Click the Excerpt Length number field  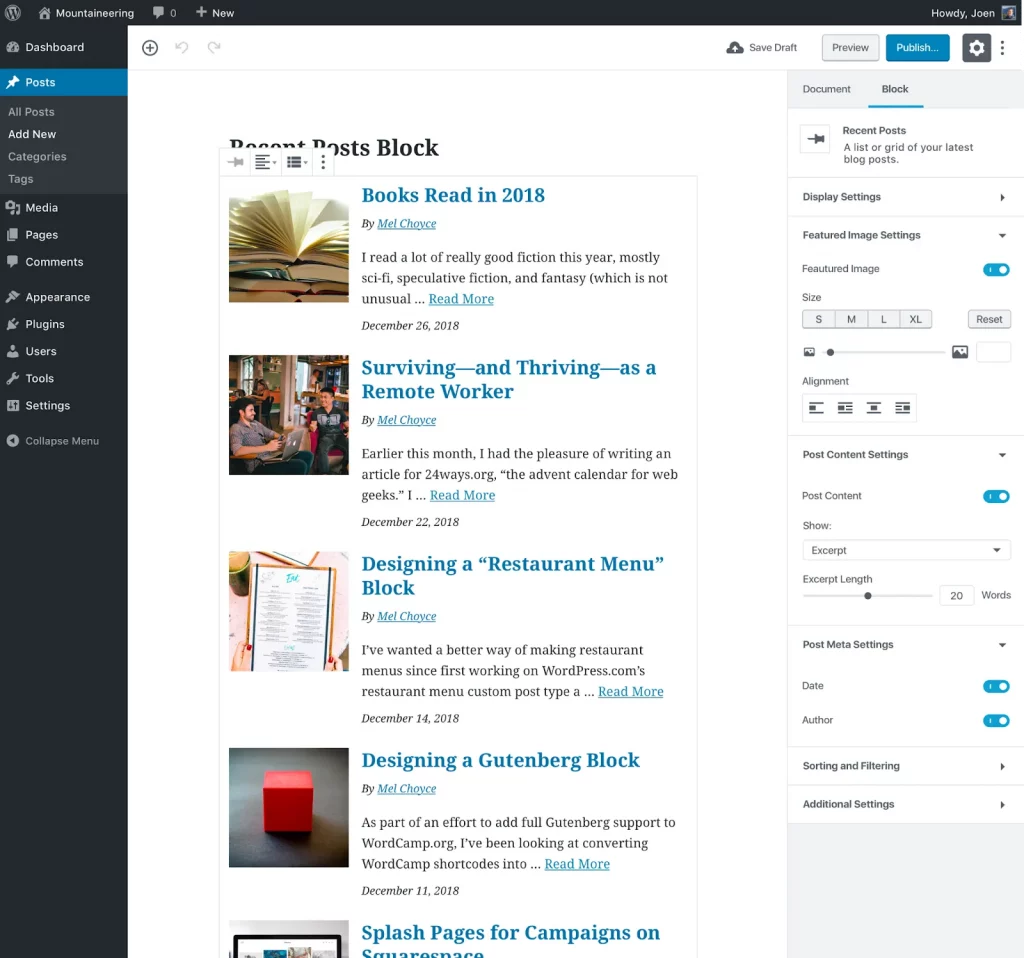(956, 596)
